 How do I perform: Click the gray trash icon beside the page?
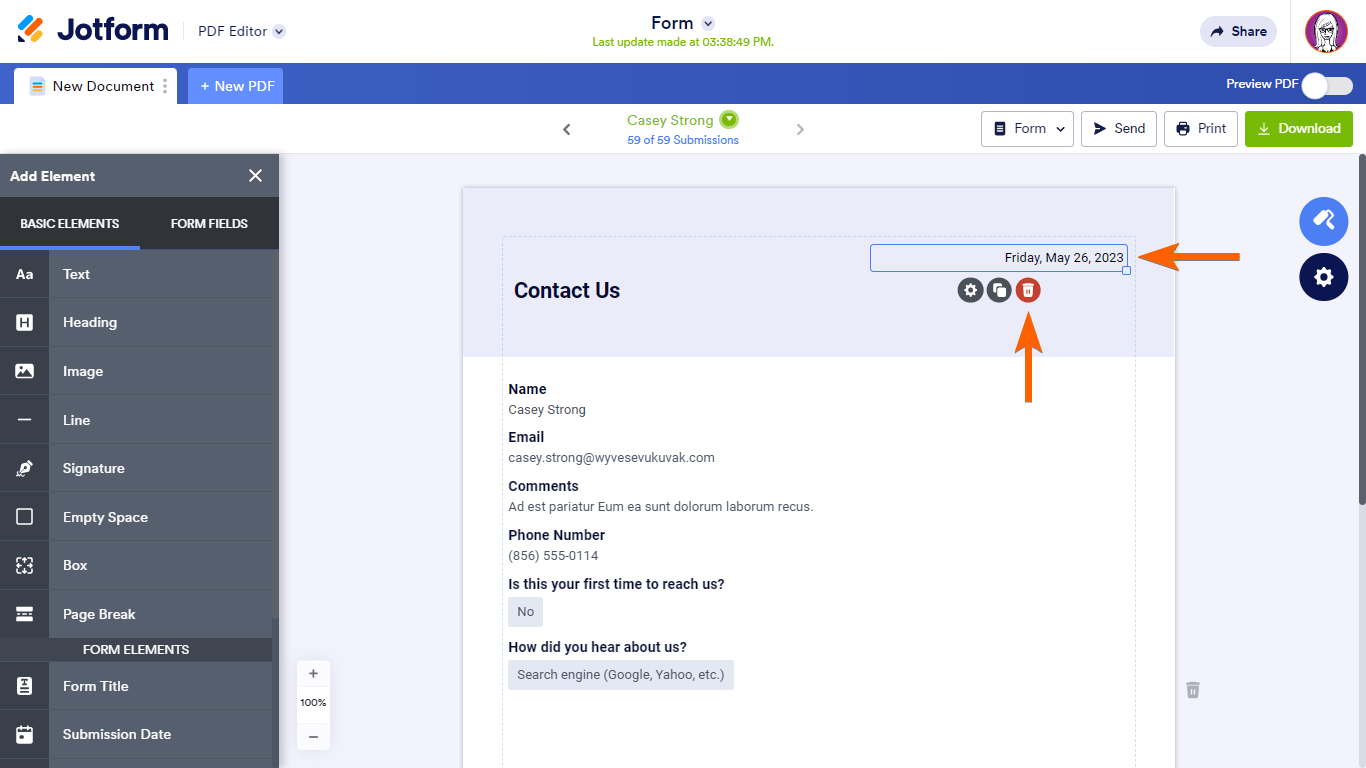click(1192, 690)
